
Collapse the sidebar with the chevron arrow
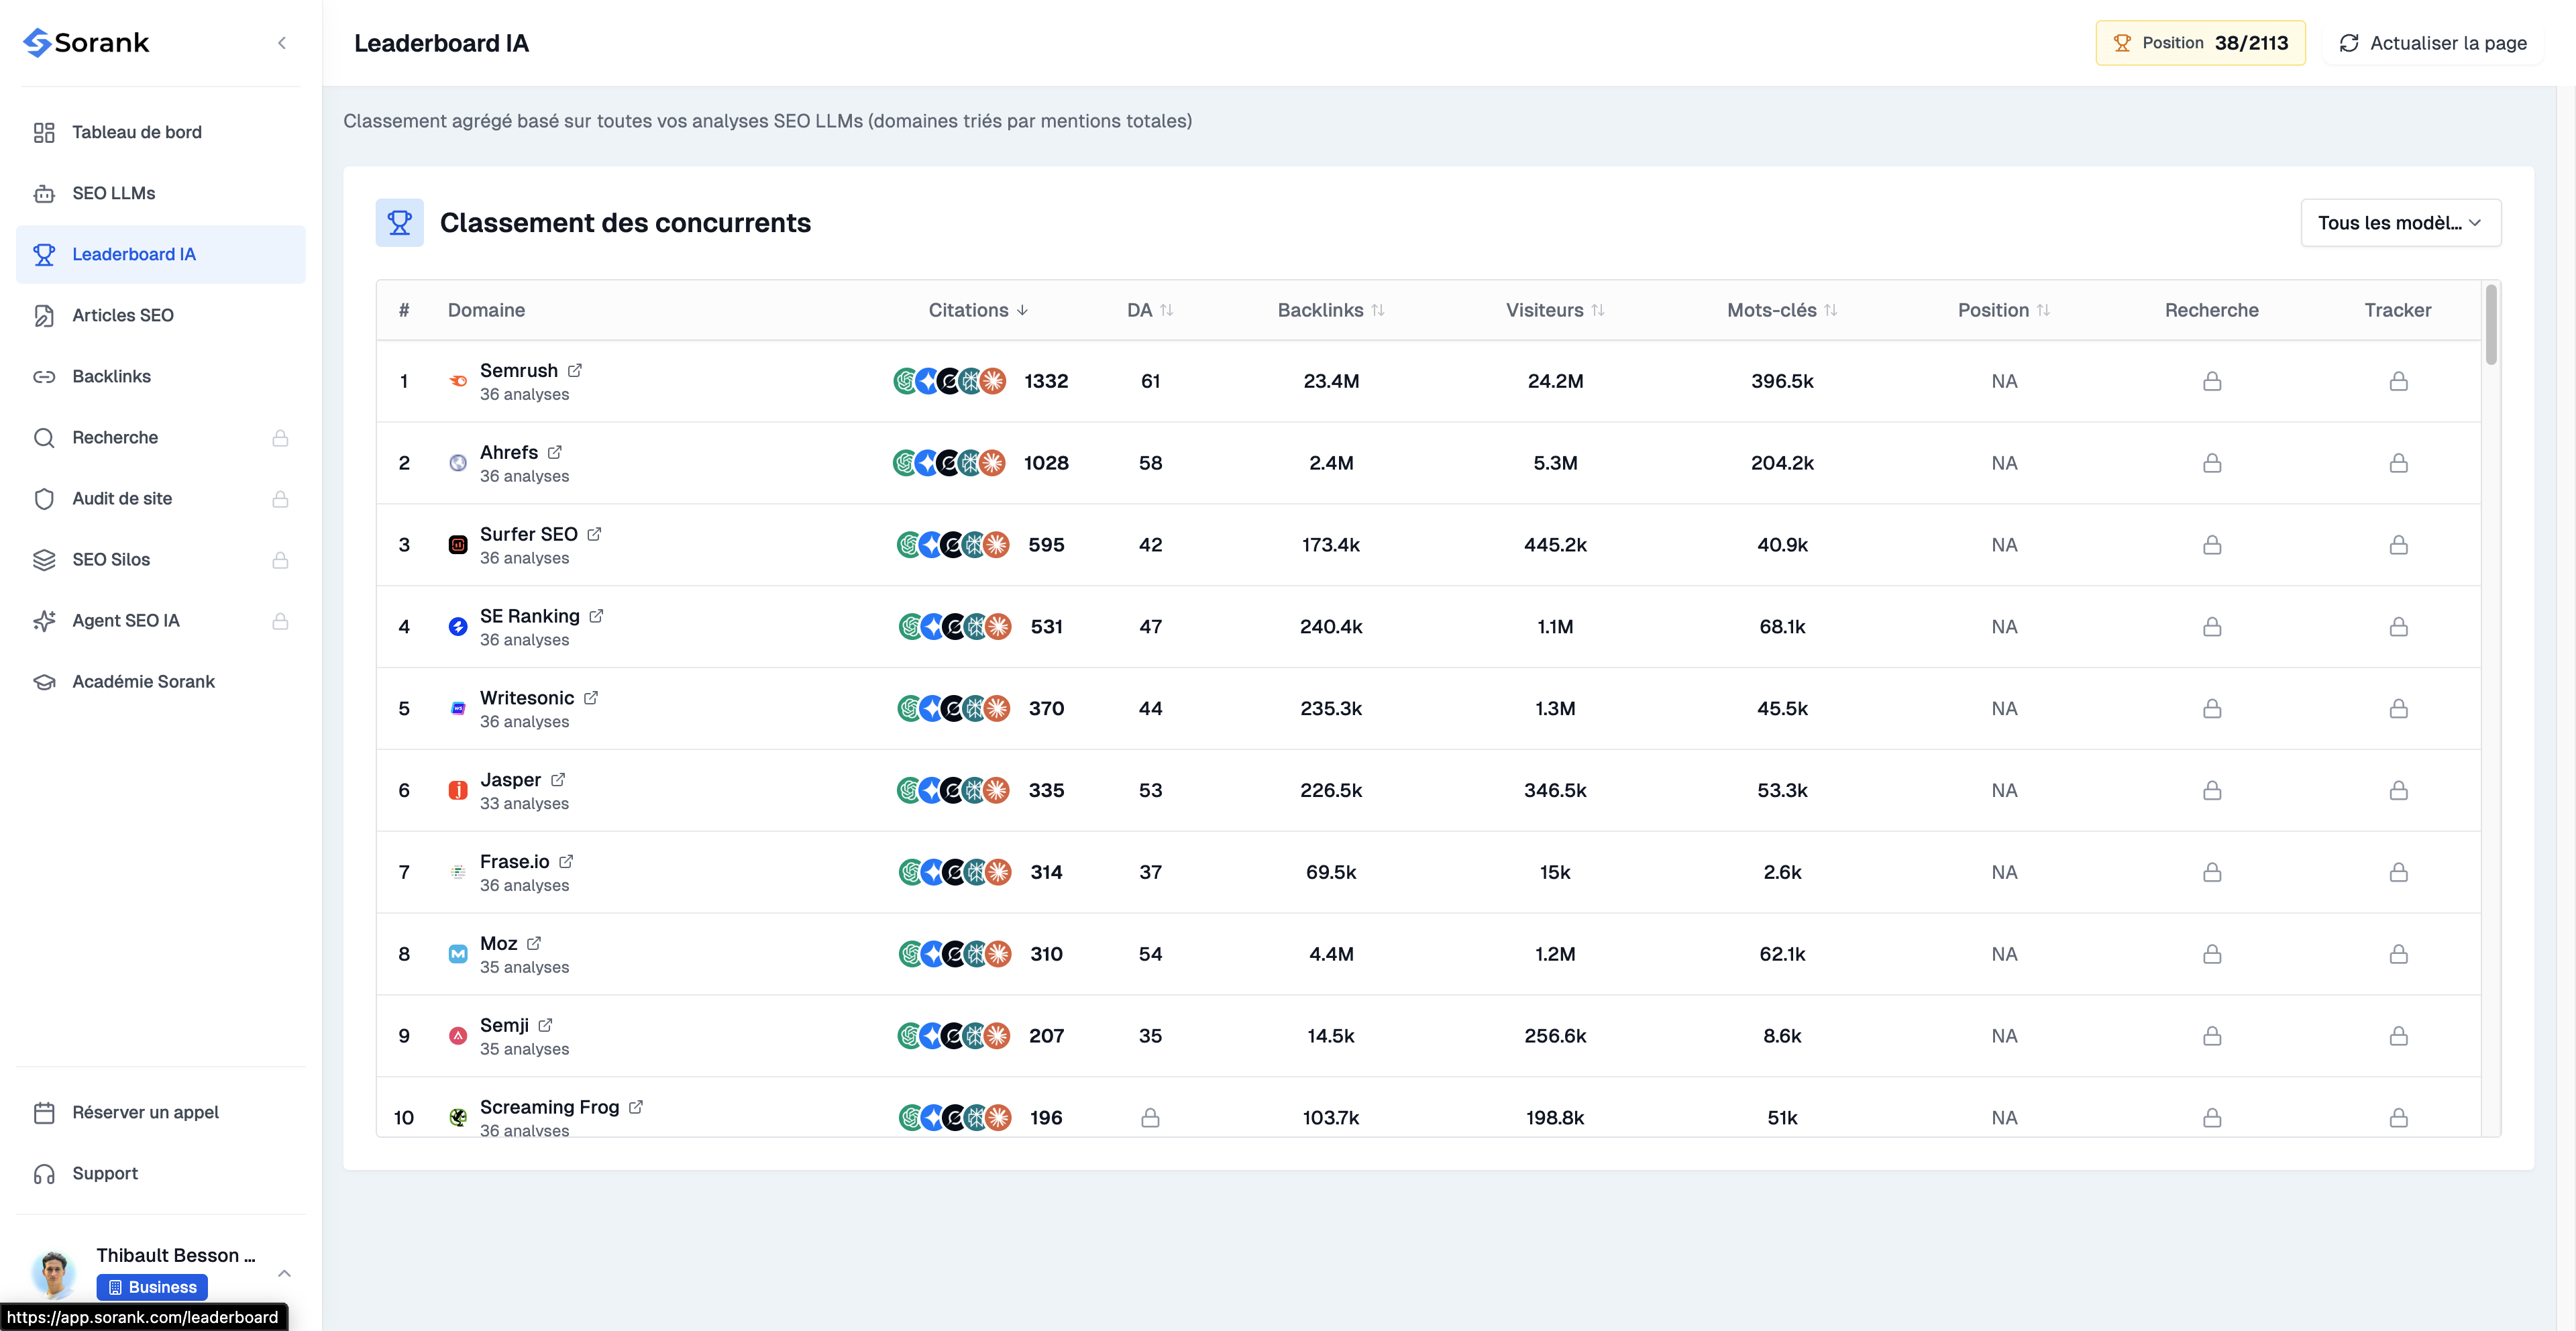pyautogui.click(x=282, y=43)
